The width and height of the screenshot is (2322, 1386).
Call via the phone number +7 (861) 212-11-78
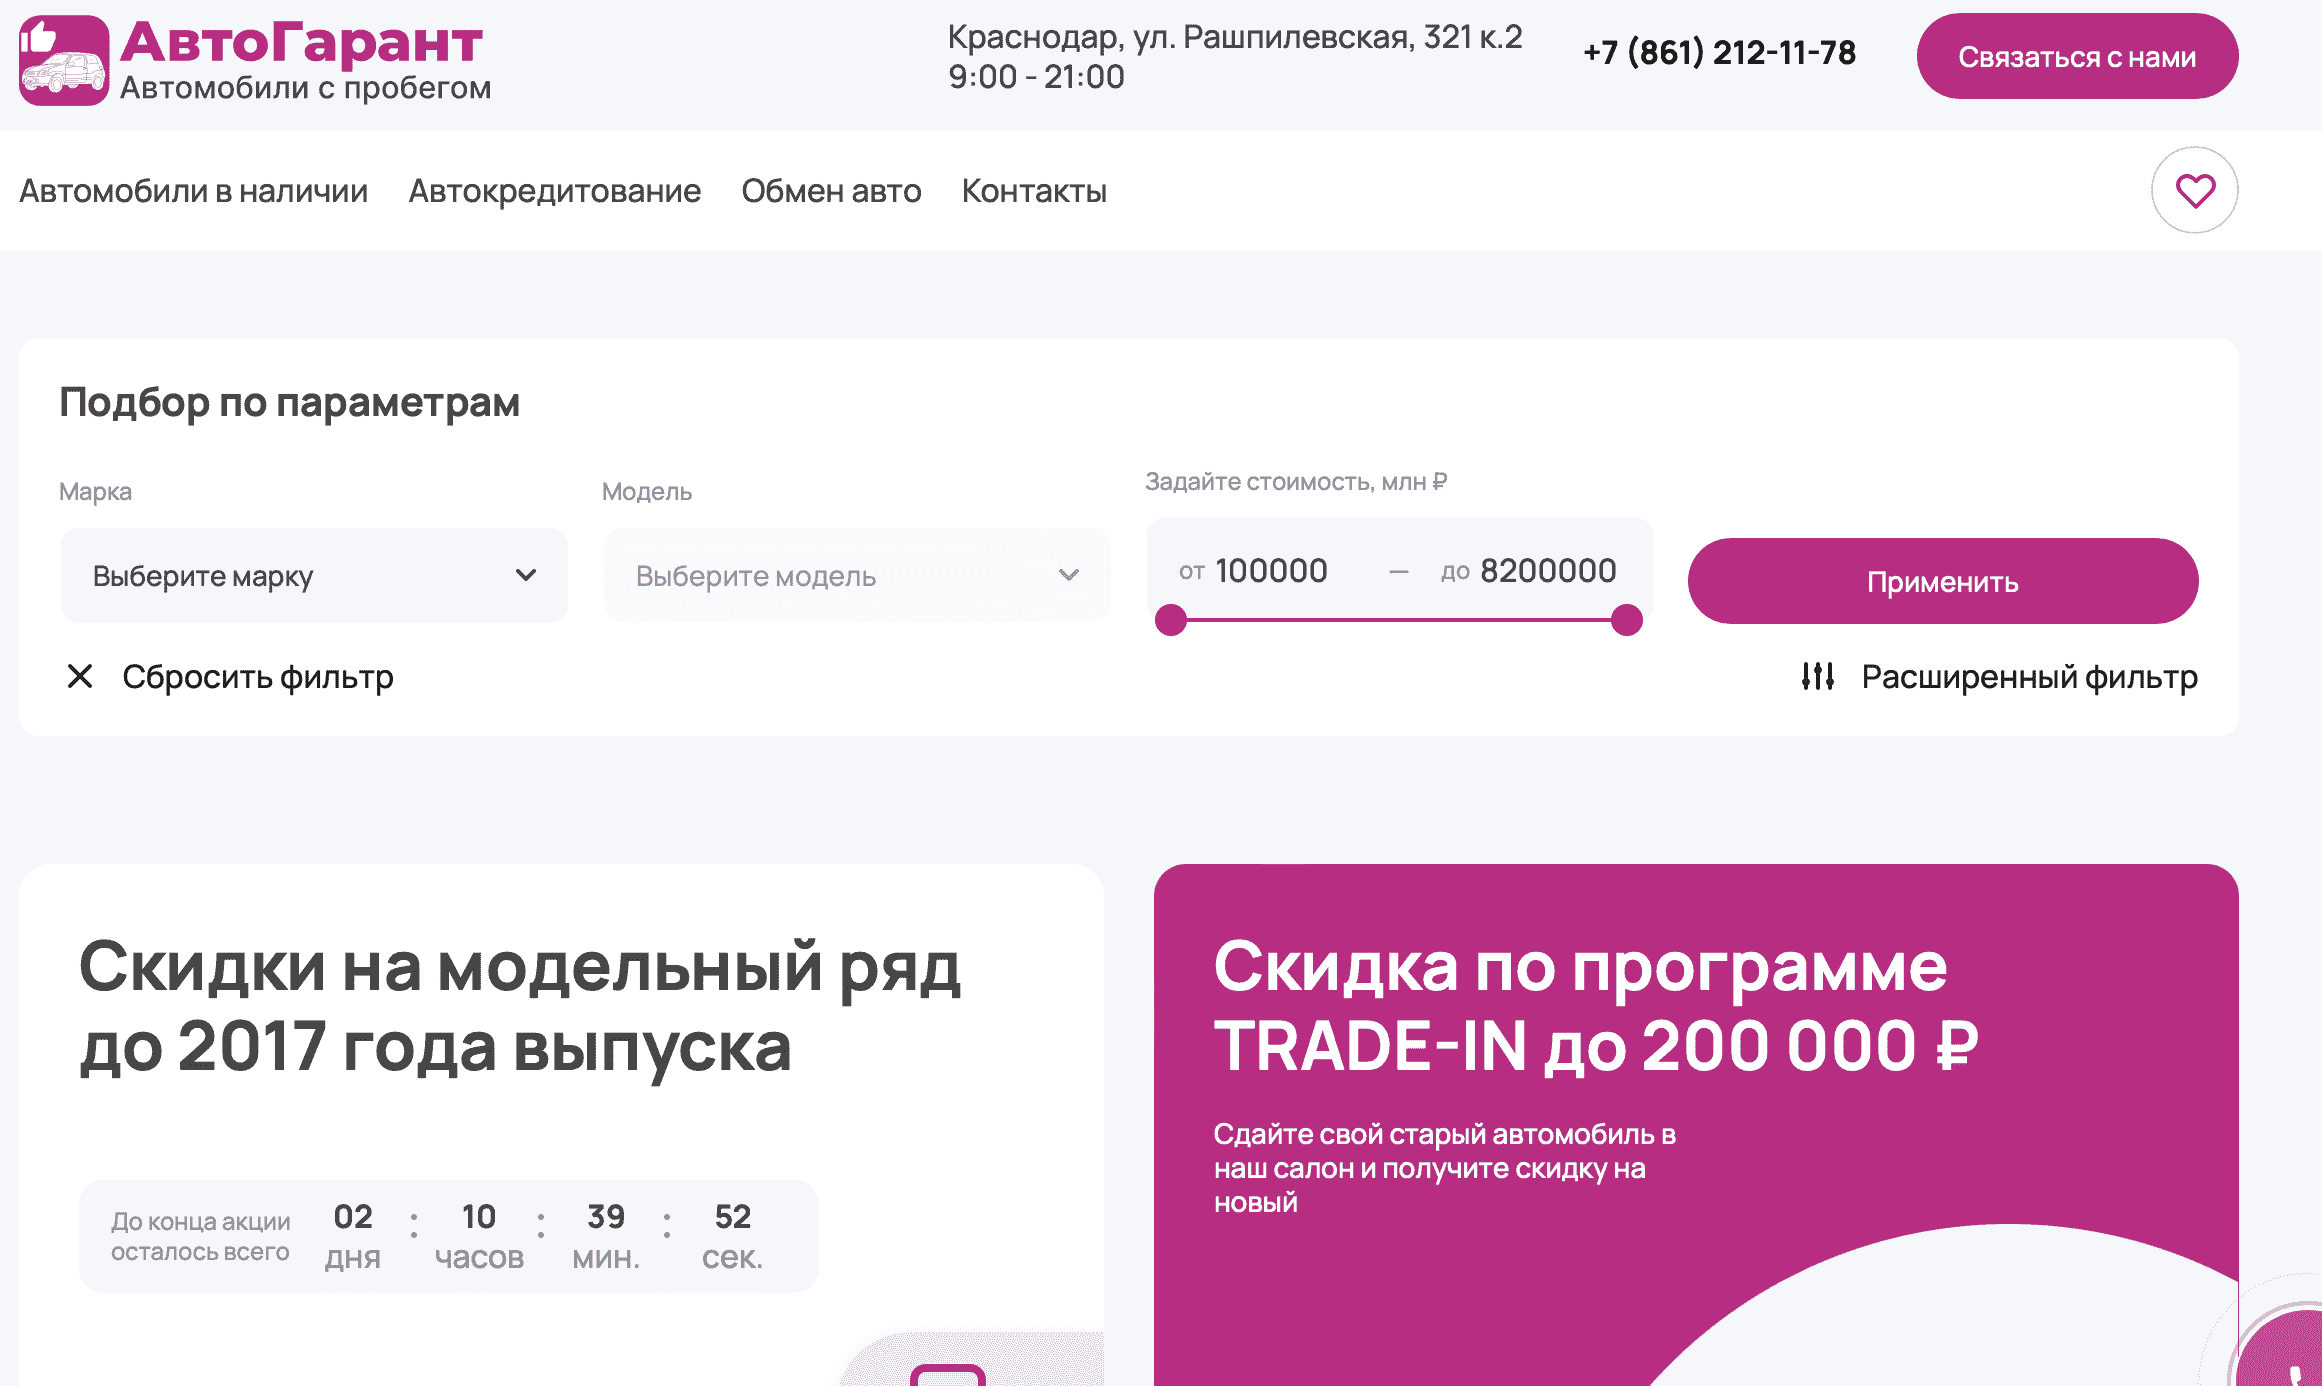pyautogui.click(x=1719, y=54)
